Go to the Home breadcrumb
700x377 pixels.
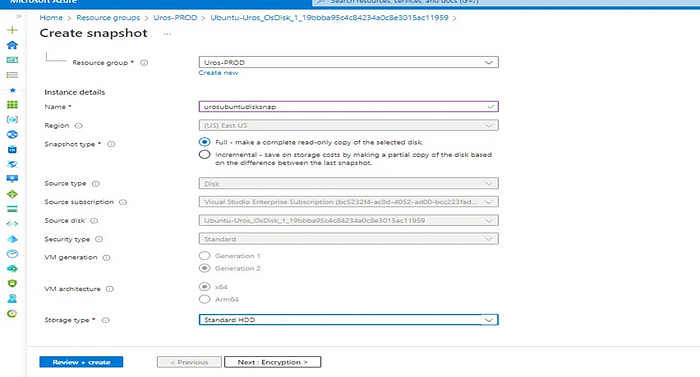tap(51, 18)
